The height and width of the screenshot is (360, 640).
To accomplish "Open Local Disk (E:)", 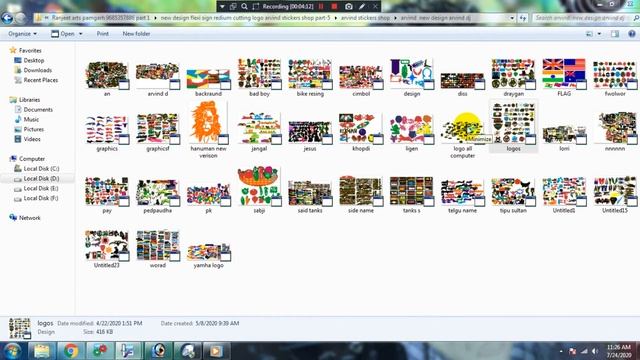I will click(x=41, y=189).
